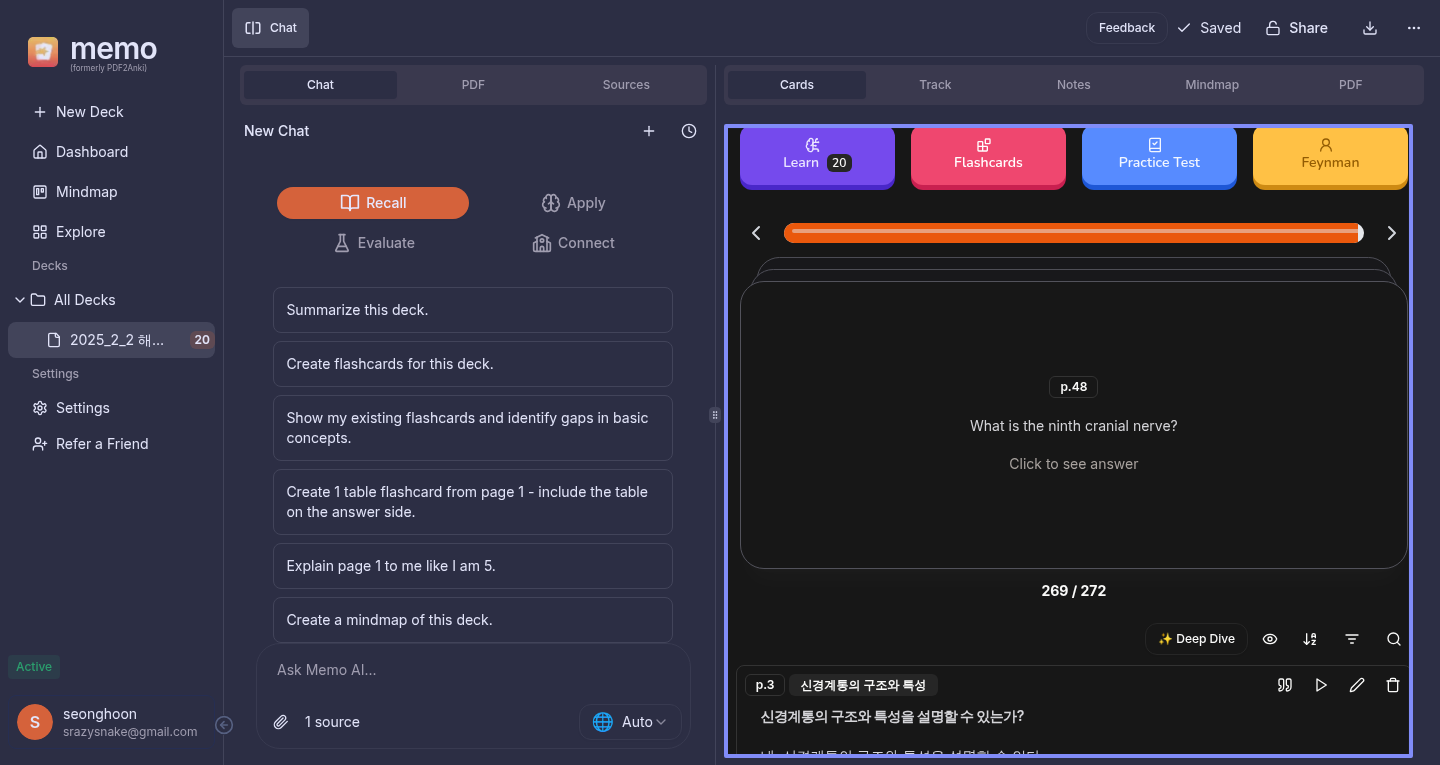The height and width of the screenshot is (765, 1440).
Task: Edit p.3 card with pencil icon
Action: pos(1356,685)
